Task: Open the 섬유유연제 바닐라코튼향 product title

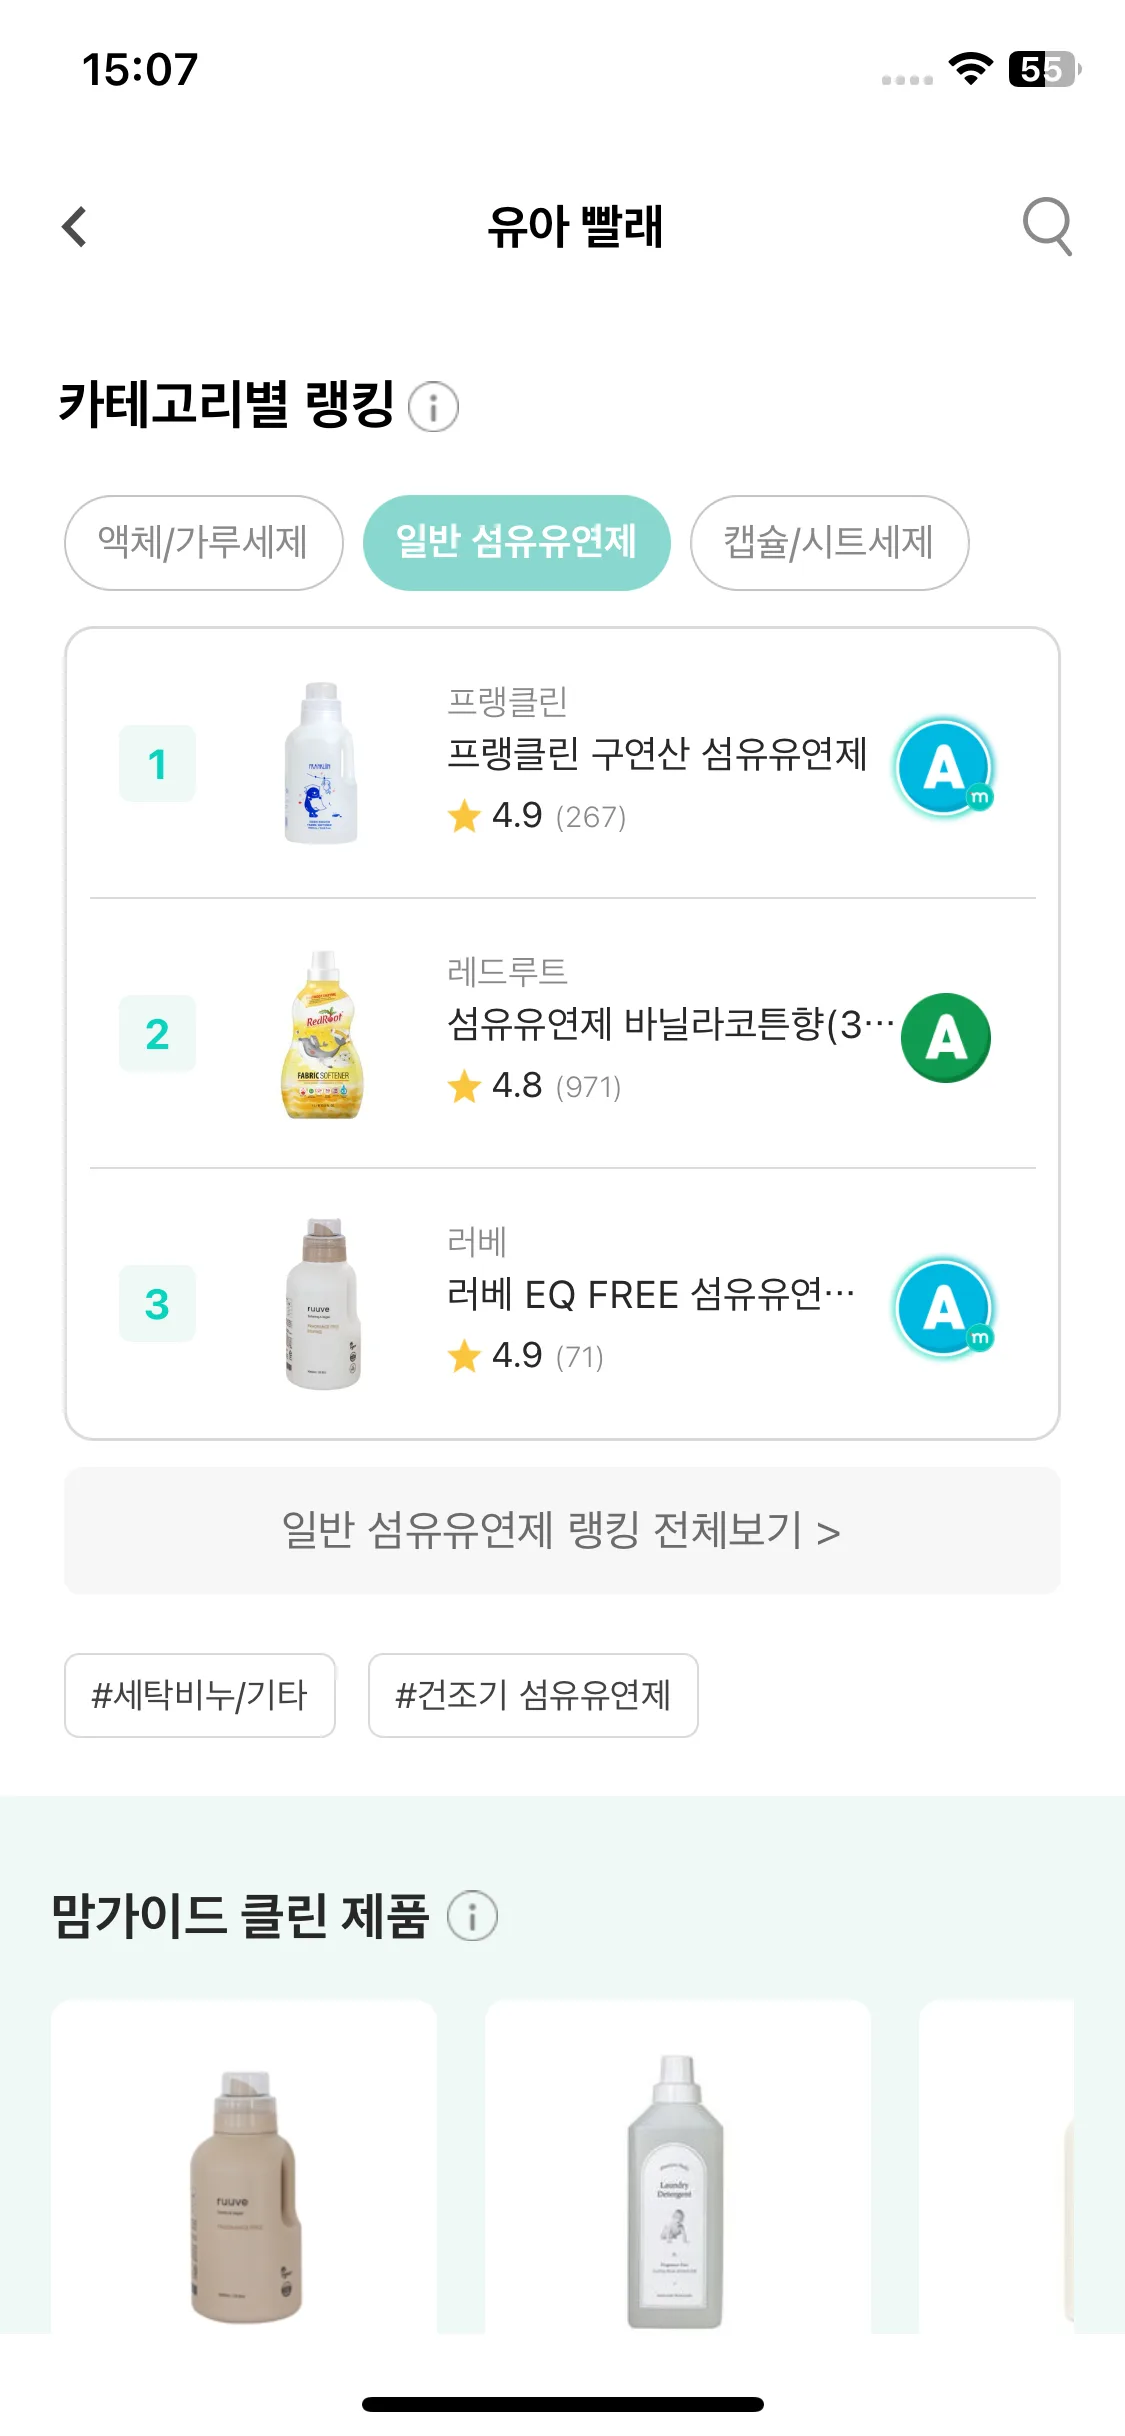Action: click(670, 1024)
